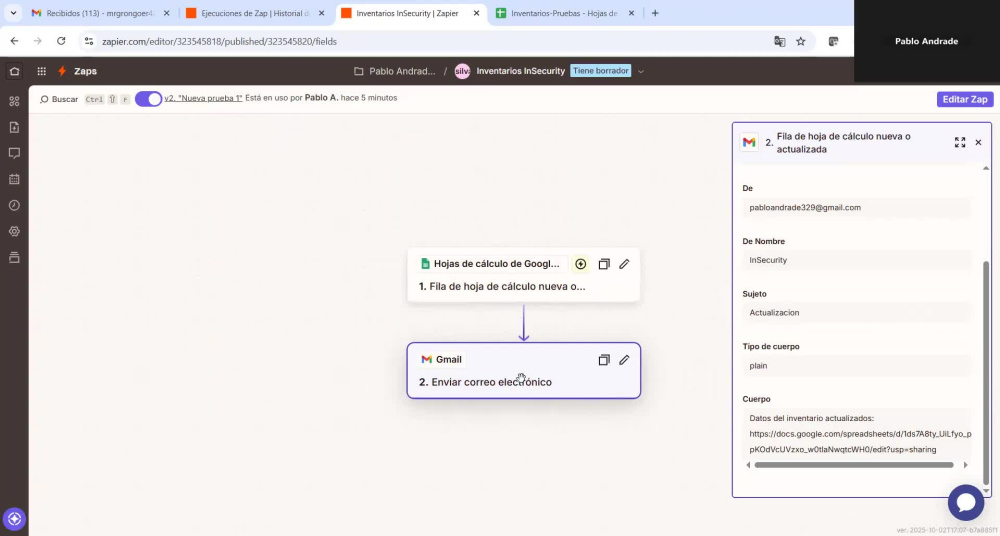Open the settings gear icon in sidebar
This screenshot has height=536, width=1000.
click(x=14, y=231)
